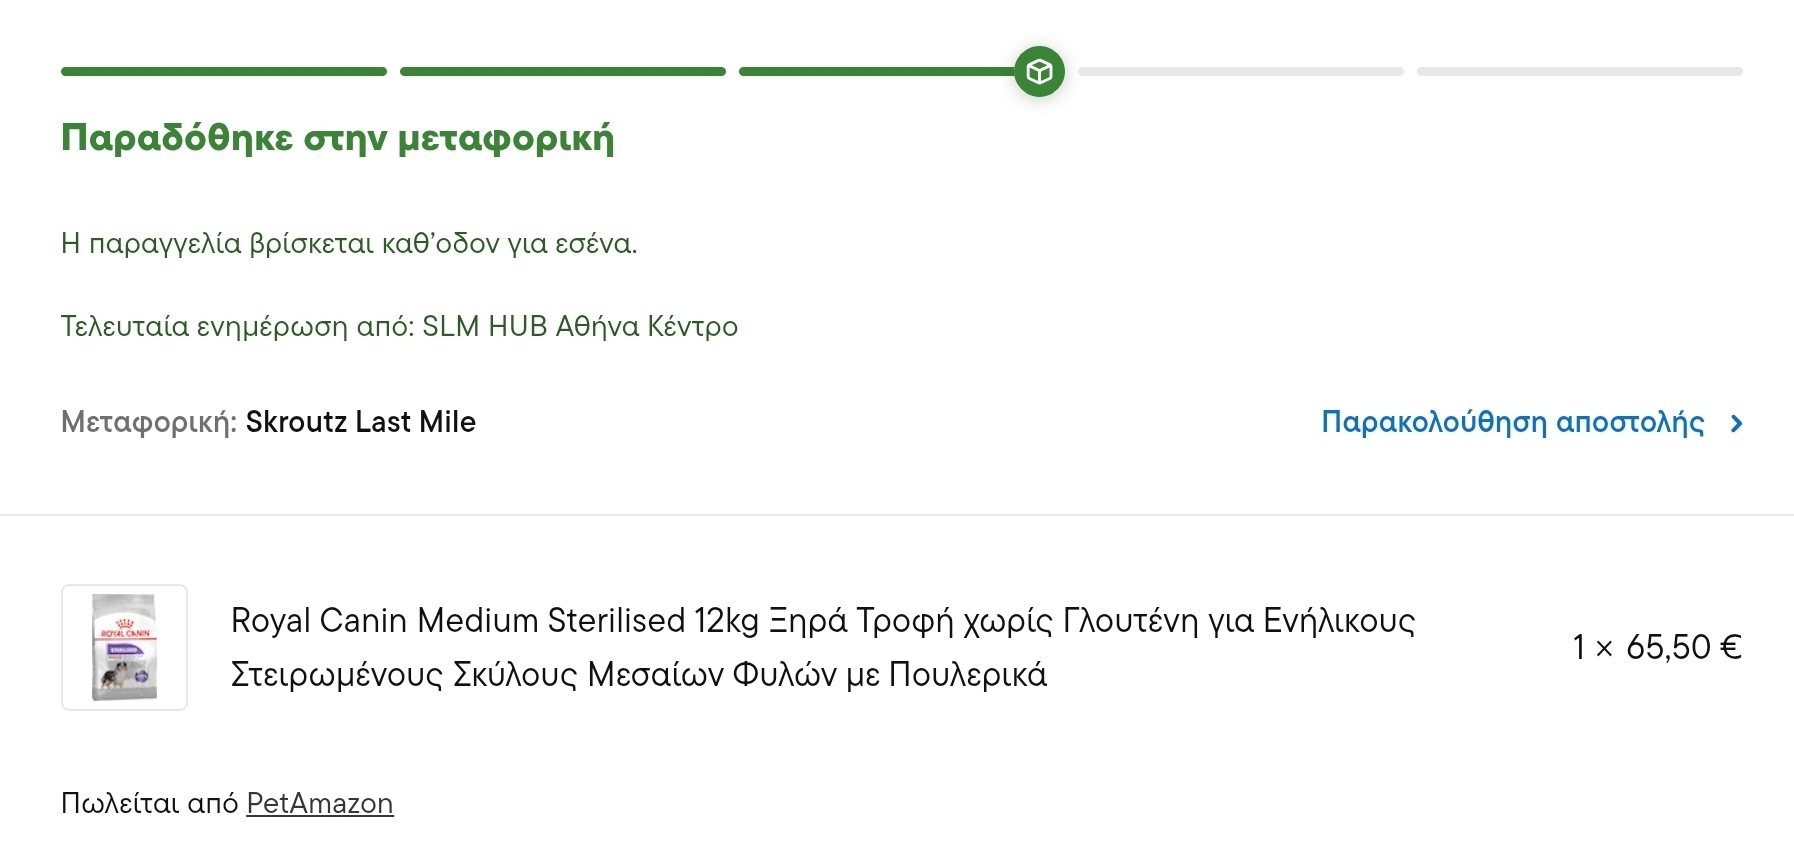Click the Royal Canin Medium Sterilised product title
1794x859 pixels.
822,621
